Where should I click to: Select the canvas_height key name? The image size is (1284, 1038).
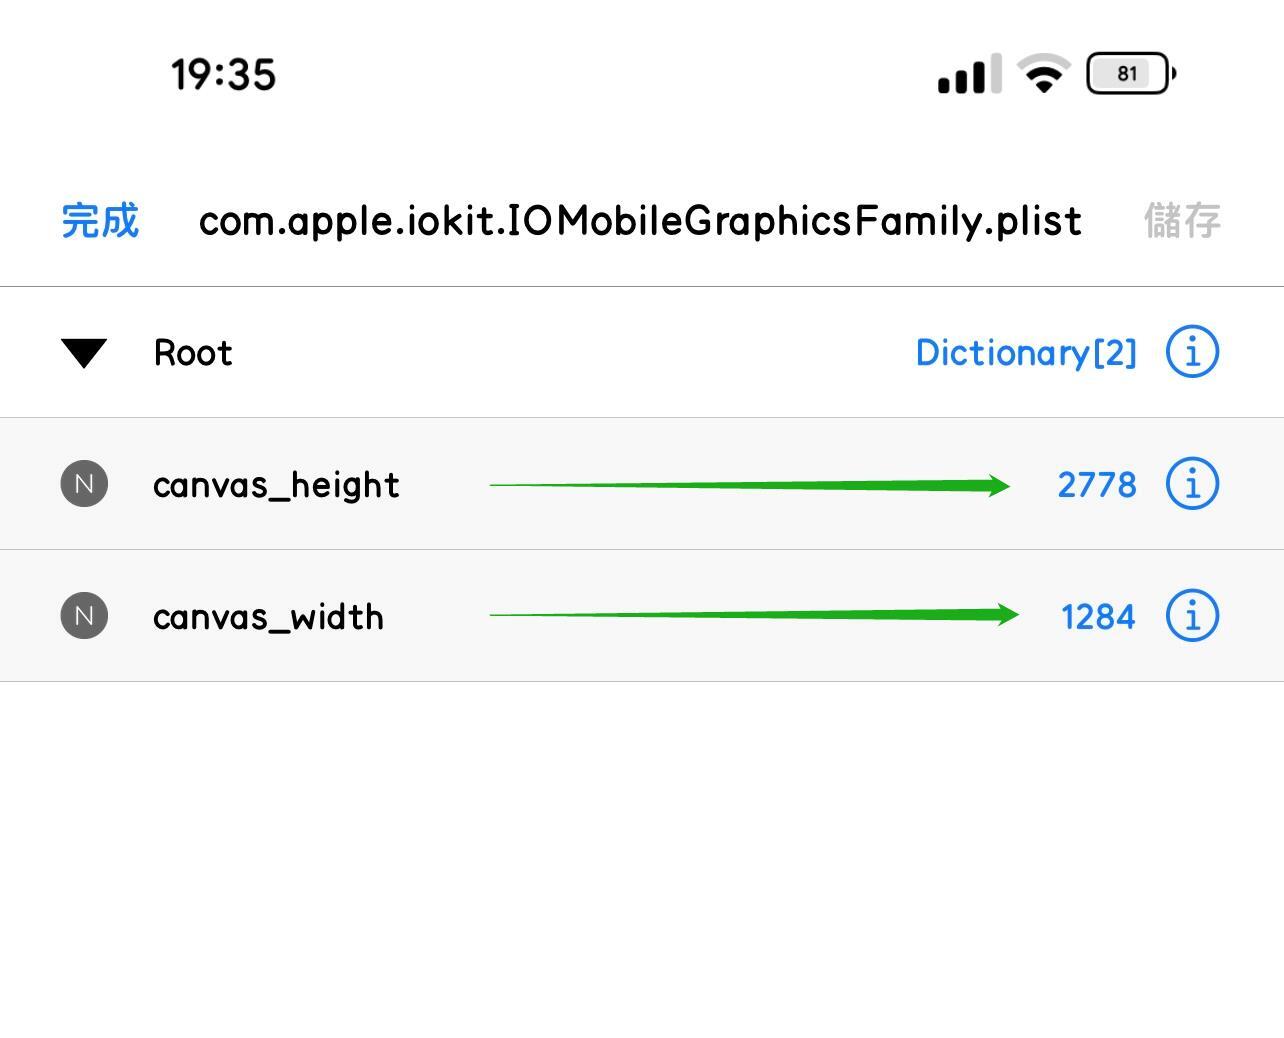pos(276,485)
